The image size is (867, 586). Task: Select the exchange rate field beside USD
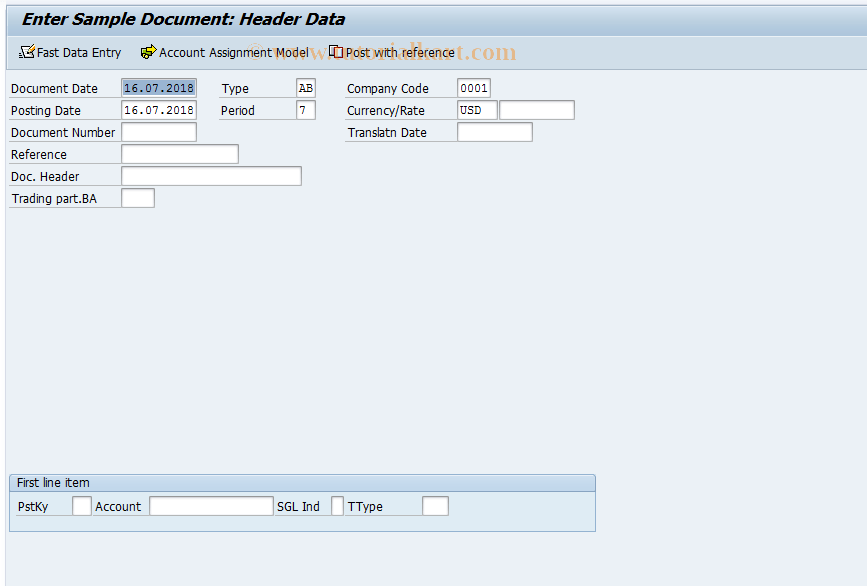[536, 110]
